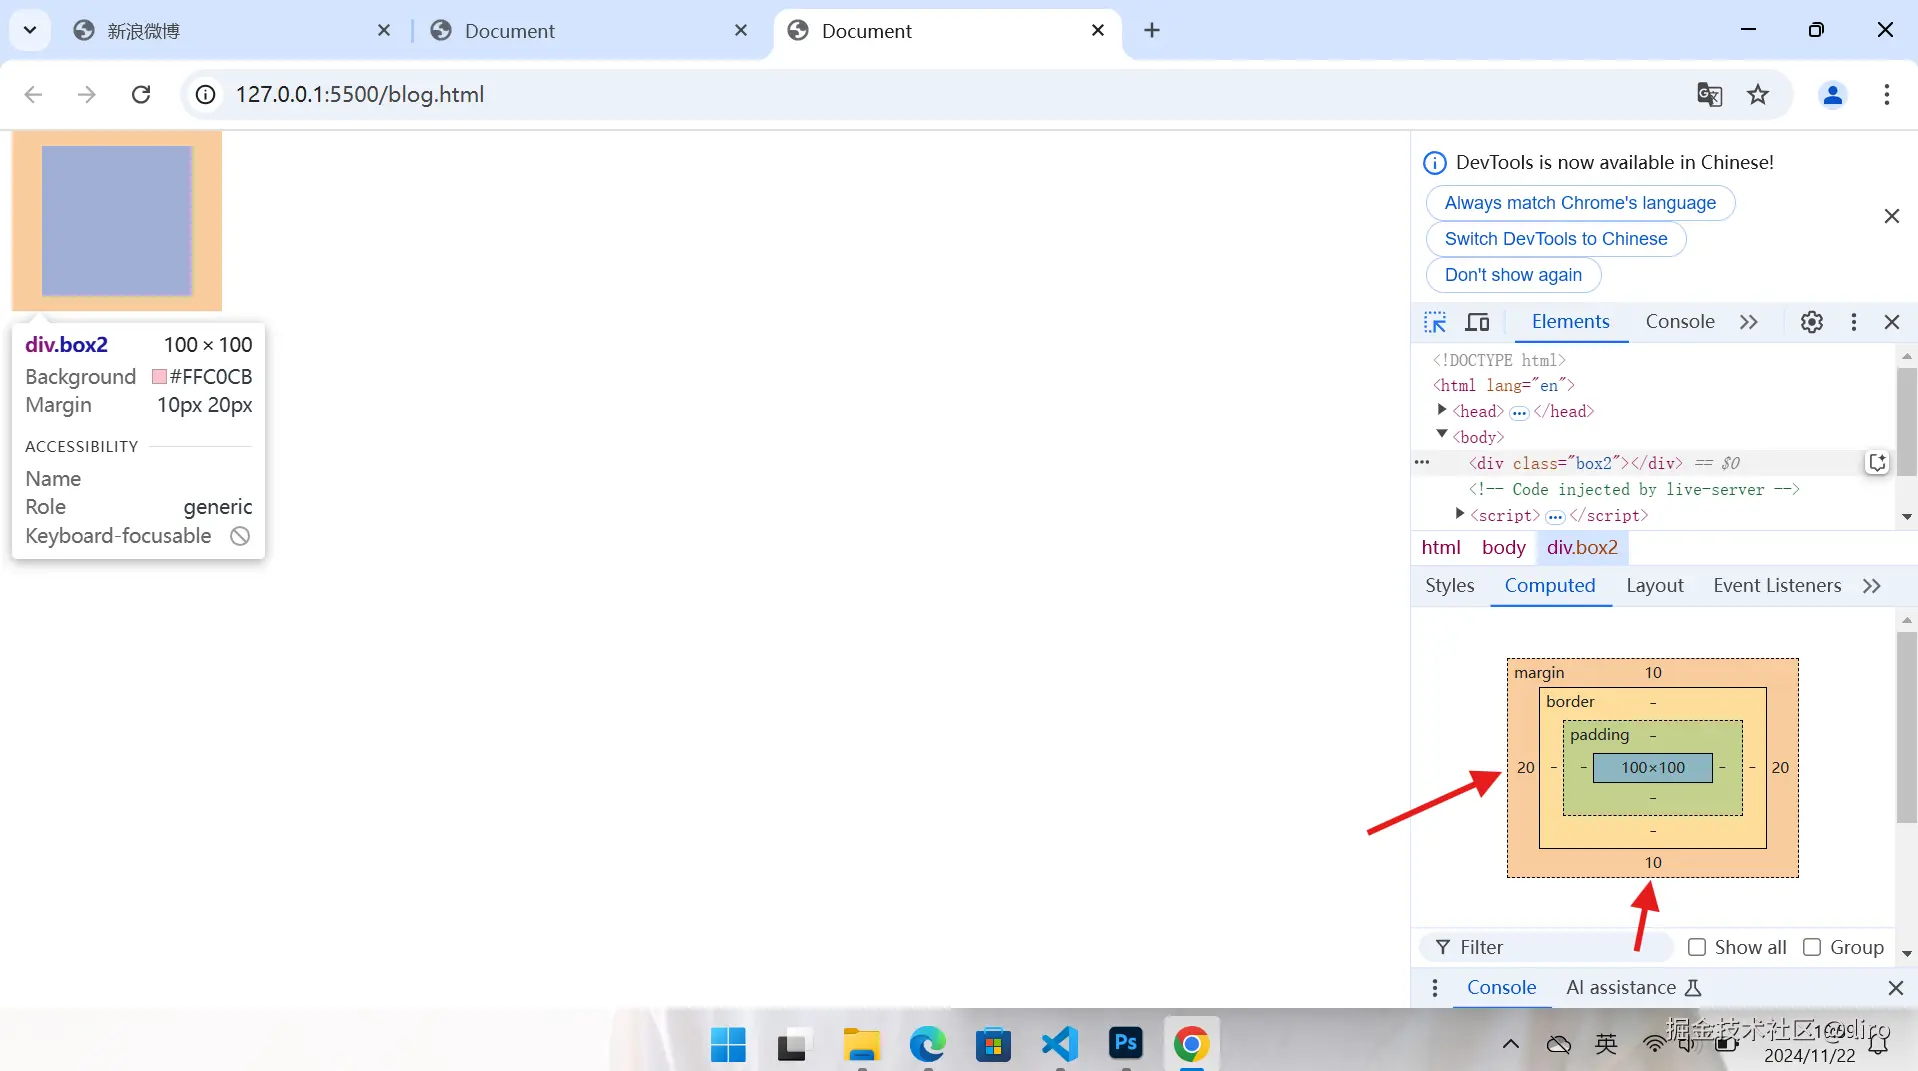Open DevTools settings gear
The image size is (1918, 1071).
(1811, 322)
